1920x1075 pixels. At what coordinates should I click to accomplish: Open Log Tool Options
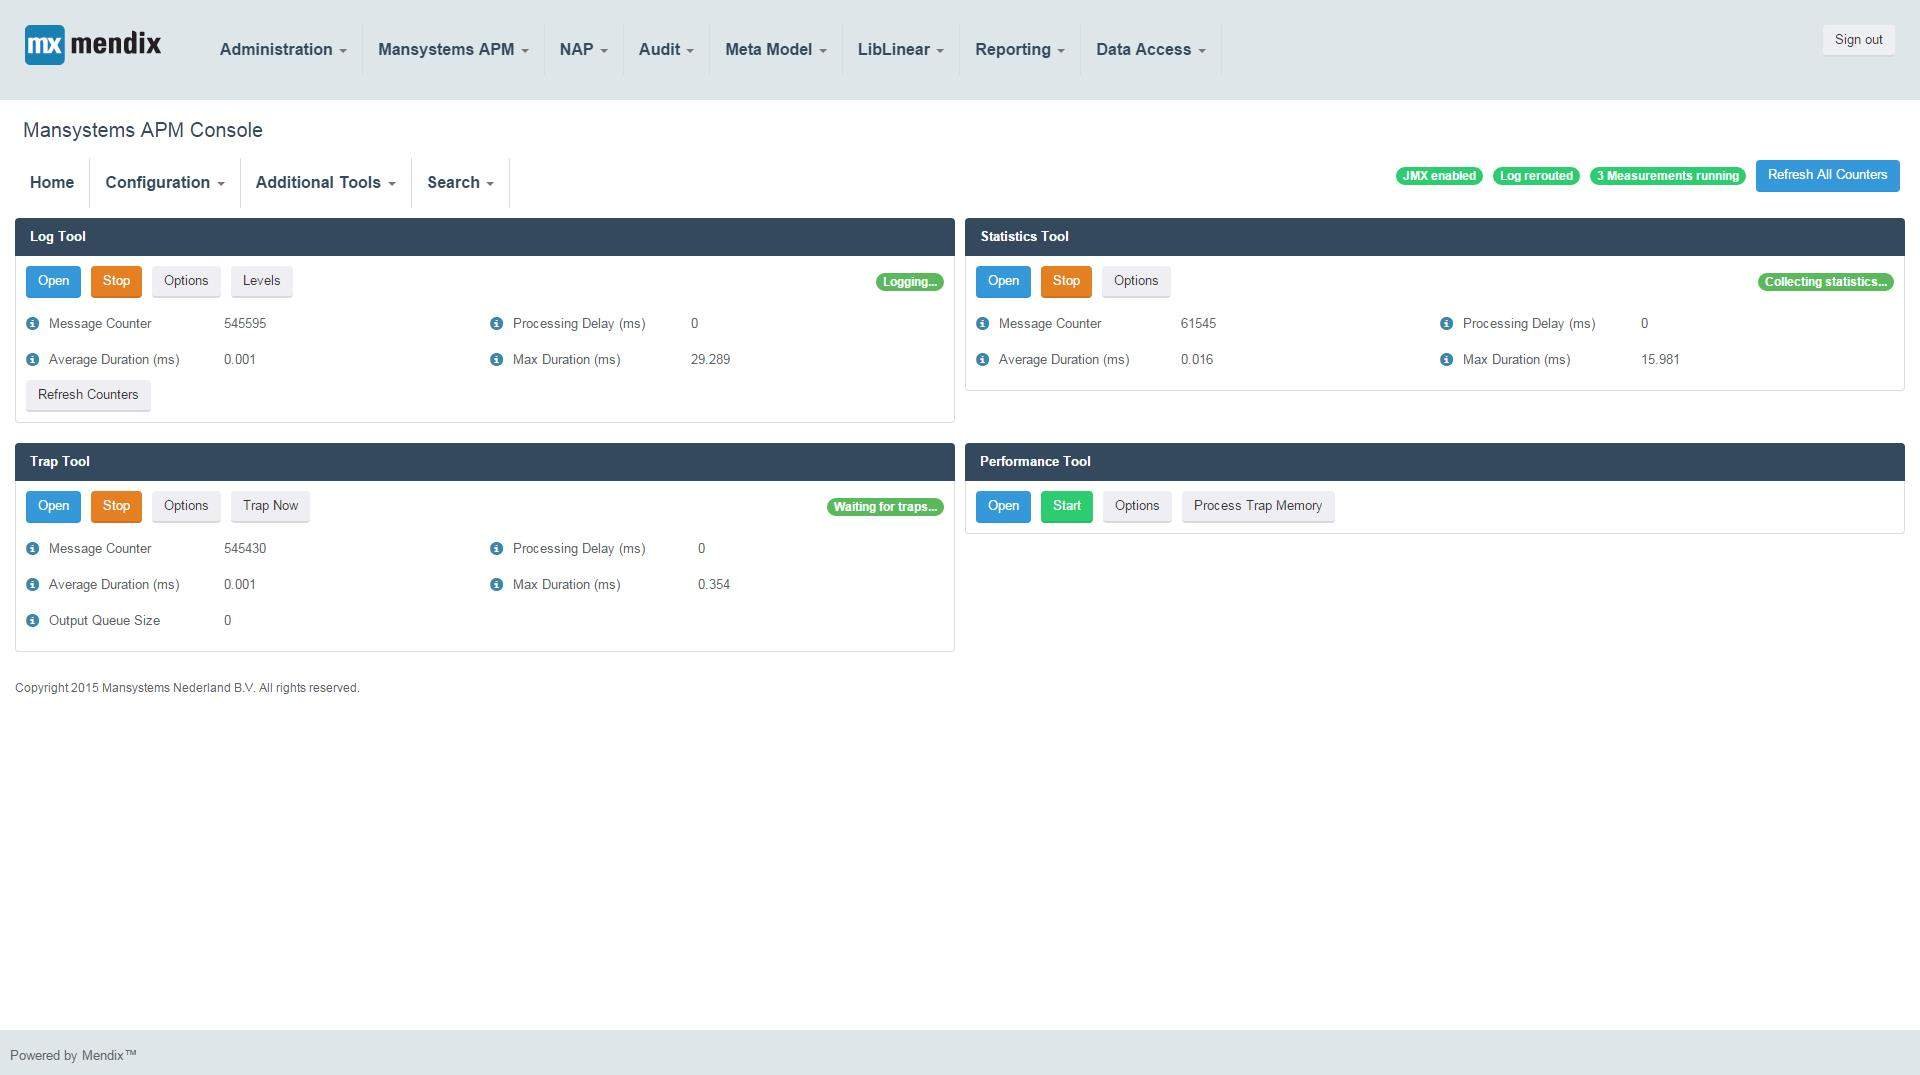[x=186, y=281]
